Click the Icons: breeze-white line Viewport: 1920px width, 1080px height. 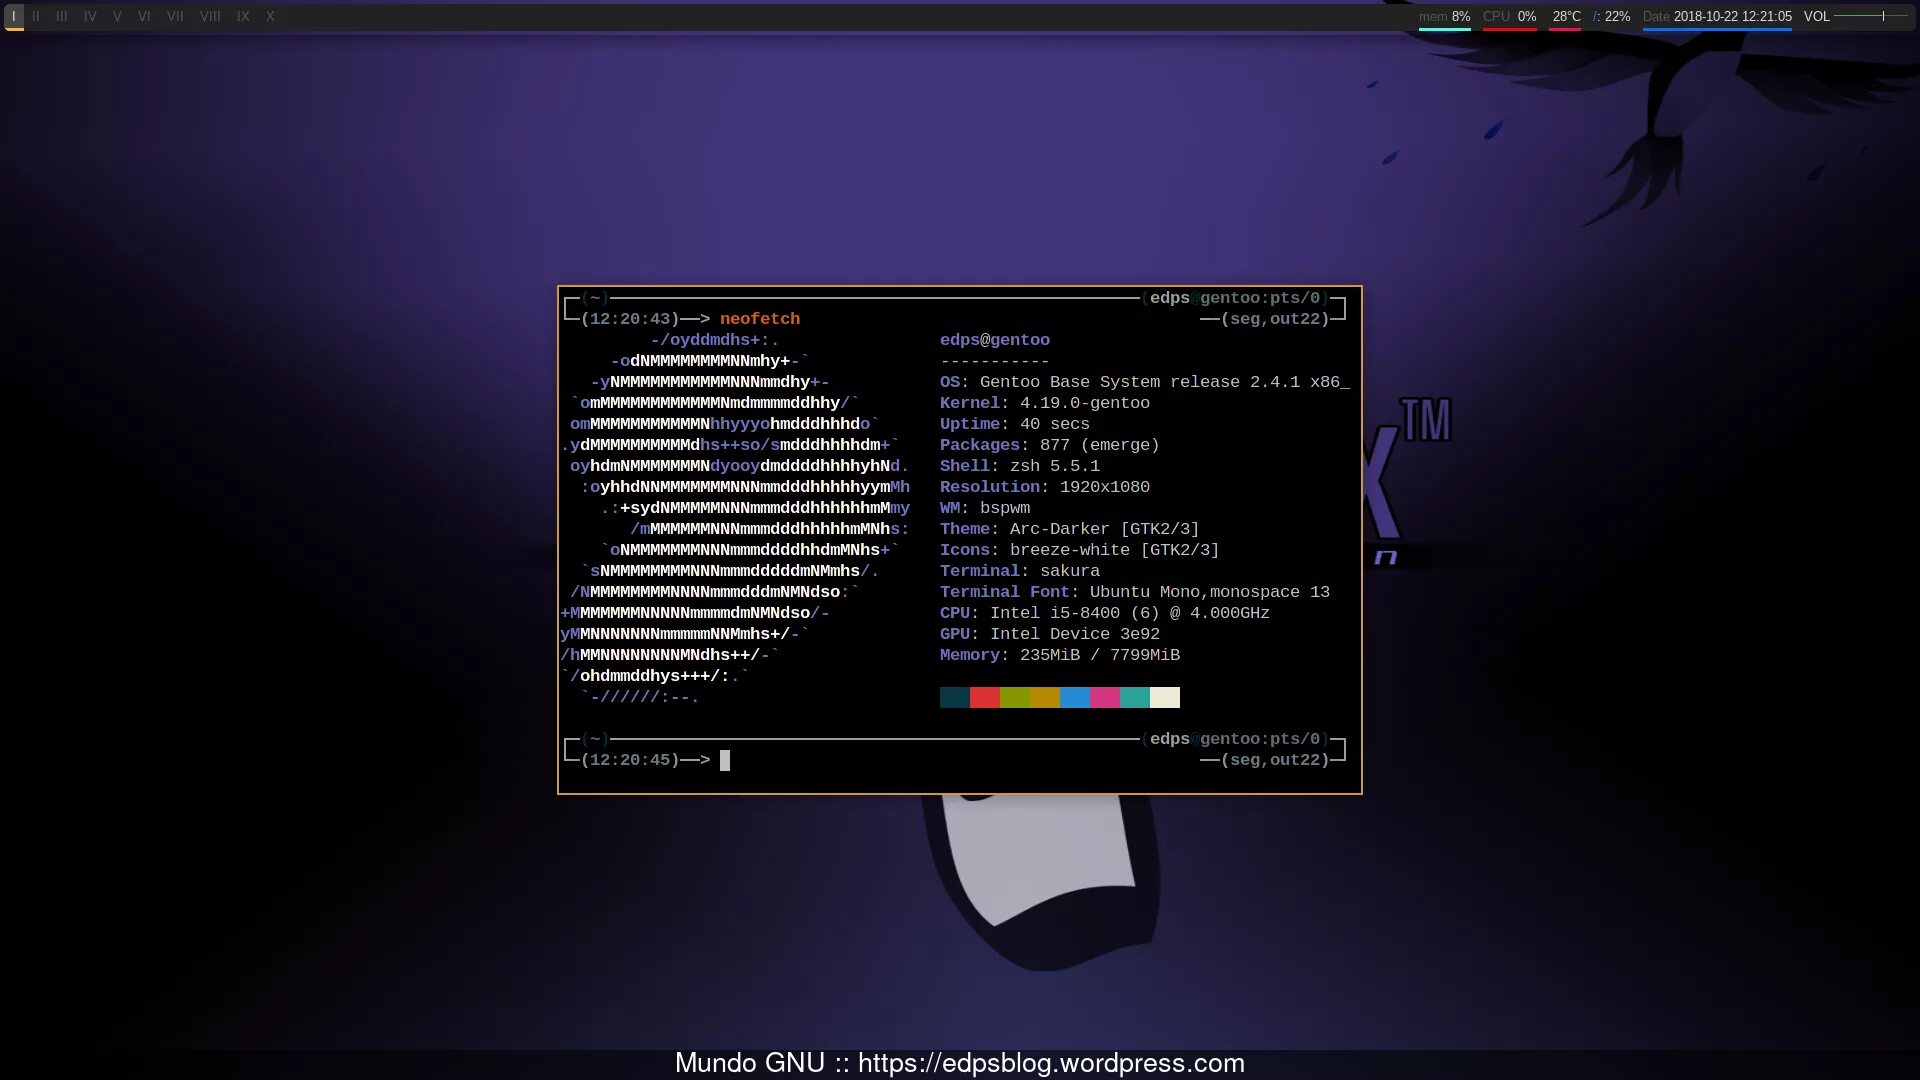(1080, 550)
